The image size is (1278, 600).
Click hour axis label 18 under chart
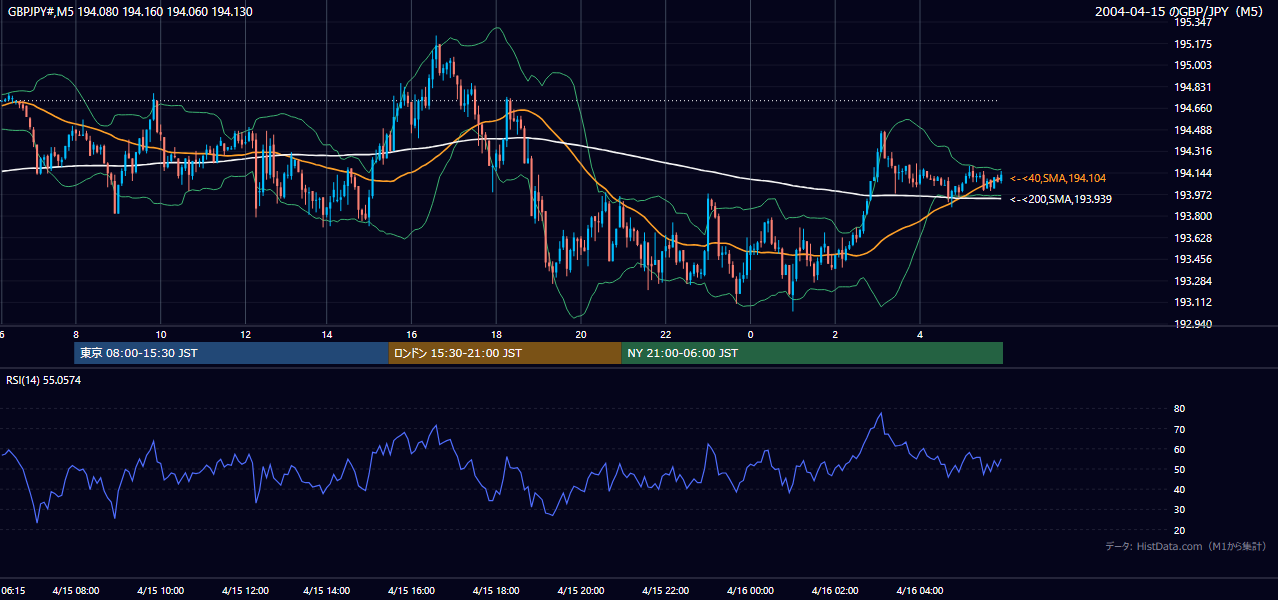[496, 334]
